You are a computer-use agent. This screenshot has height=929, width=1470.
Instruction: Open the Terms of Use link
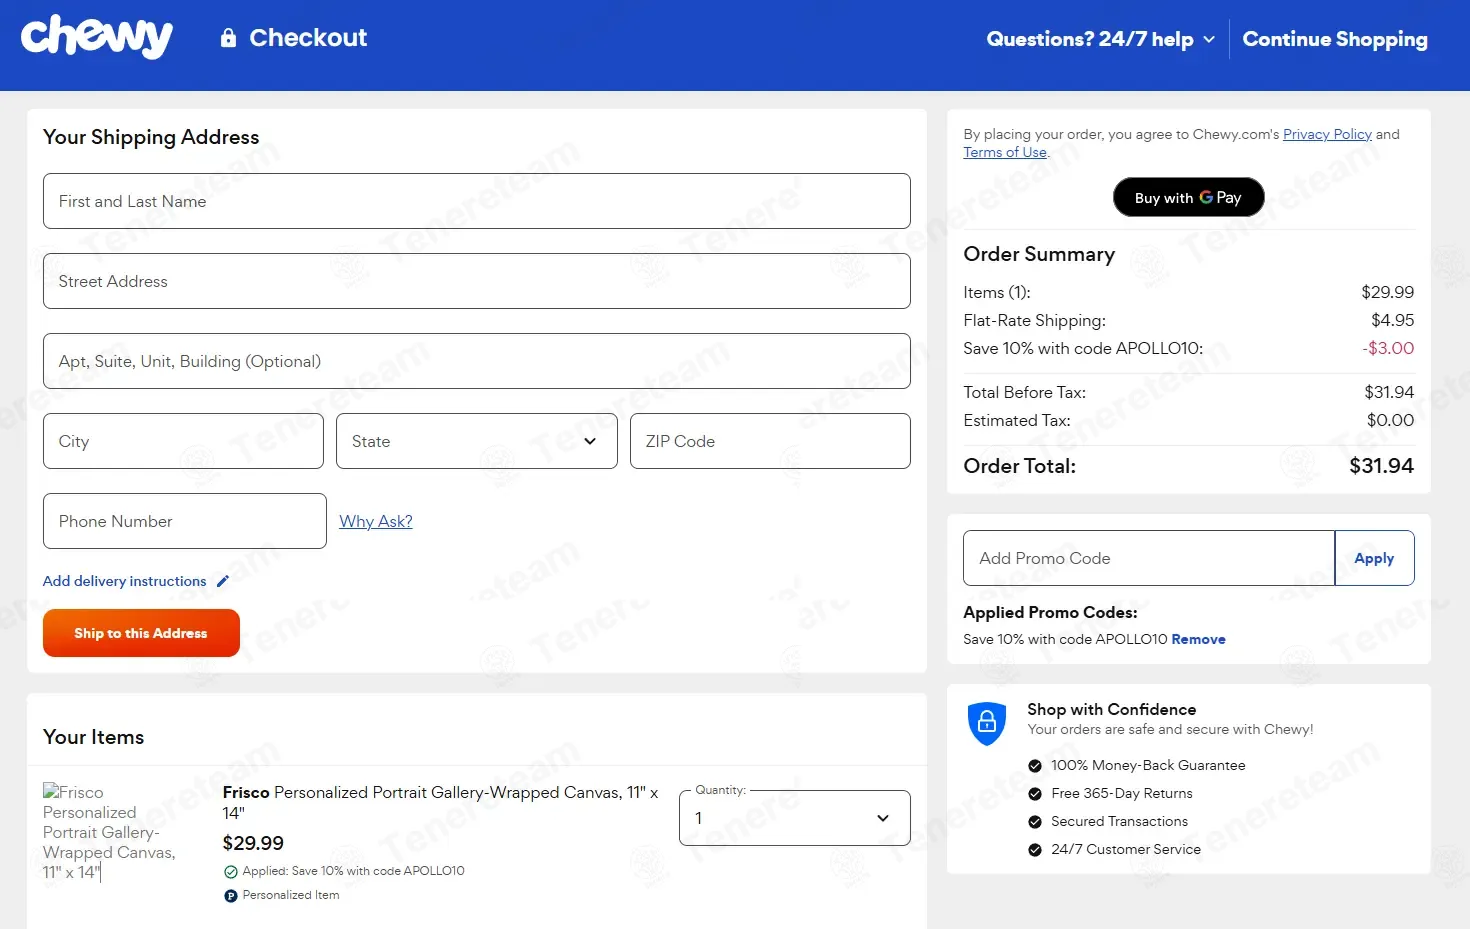[x=1005, y=152]
